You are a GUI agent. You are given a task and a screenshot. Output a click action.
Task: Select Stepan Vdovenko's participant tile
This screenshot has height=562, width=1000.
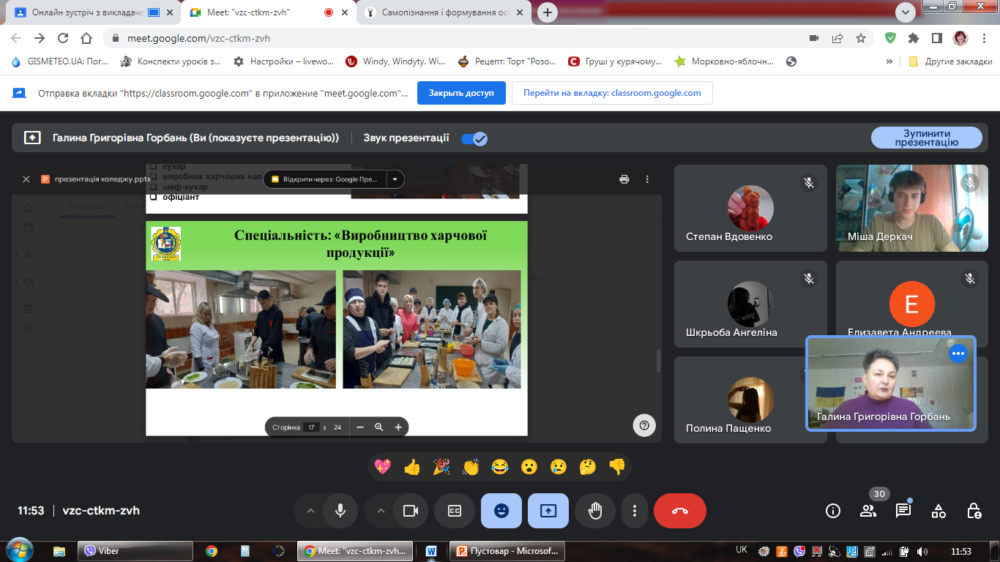tap(750, 208)
